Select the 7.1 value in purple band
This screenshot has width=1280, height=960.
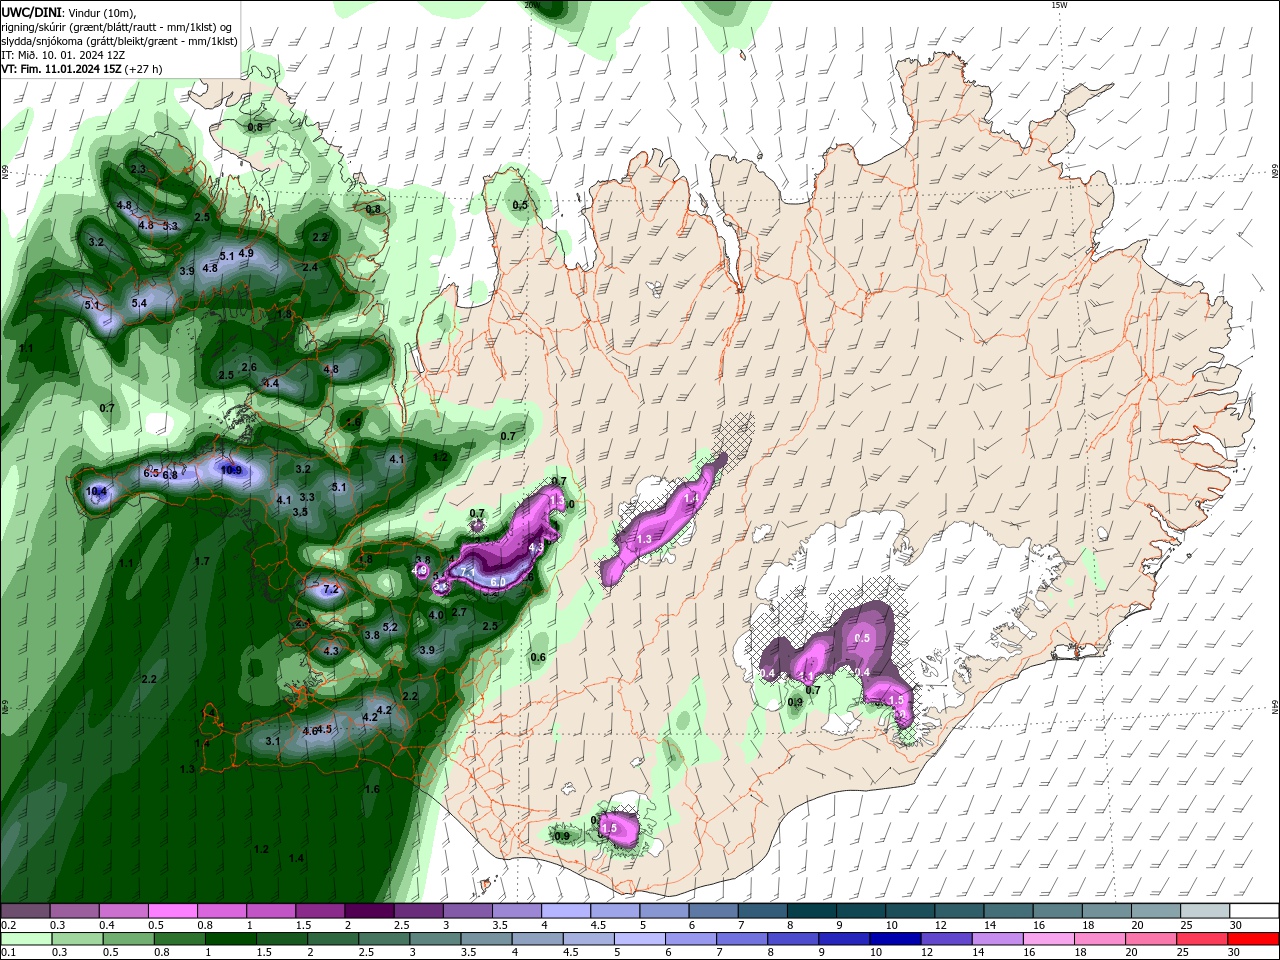click(x=467, y=572)
